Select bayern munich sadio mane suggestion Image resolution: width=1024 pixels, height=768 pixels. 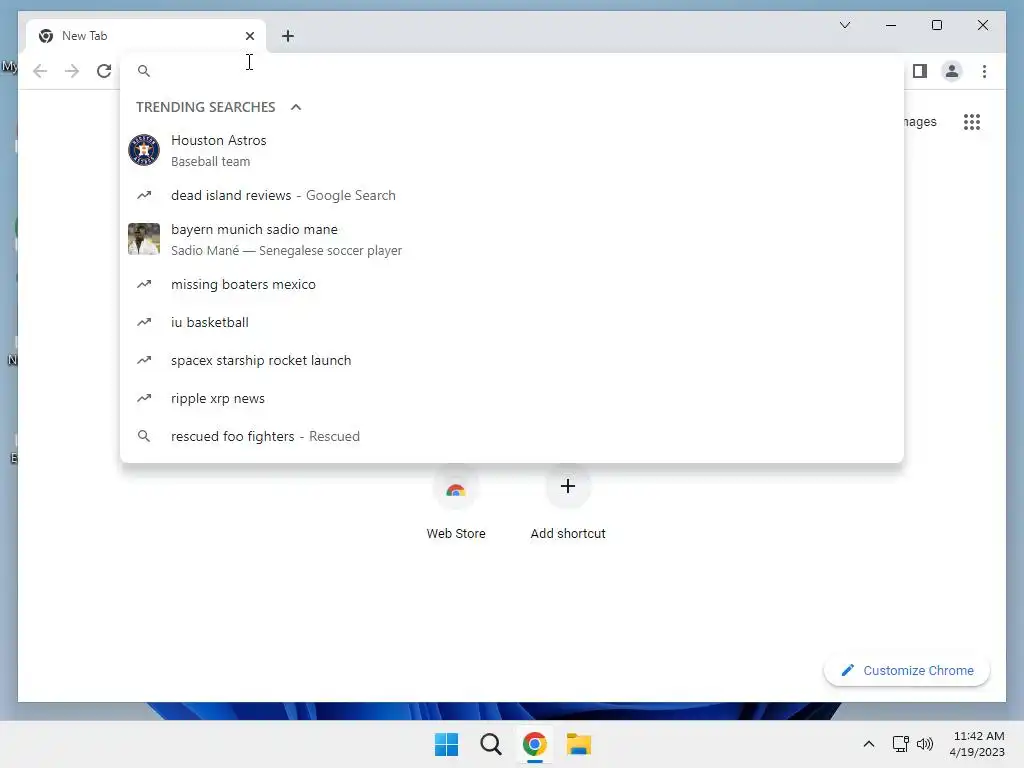coord(512,239)
